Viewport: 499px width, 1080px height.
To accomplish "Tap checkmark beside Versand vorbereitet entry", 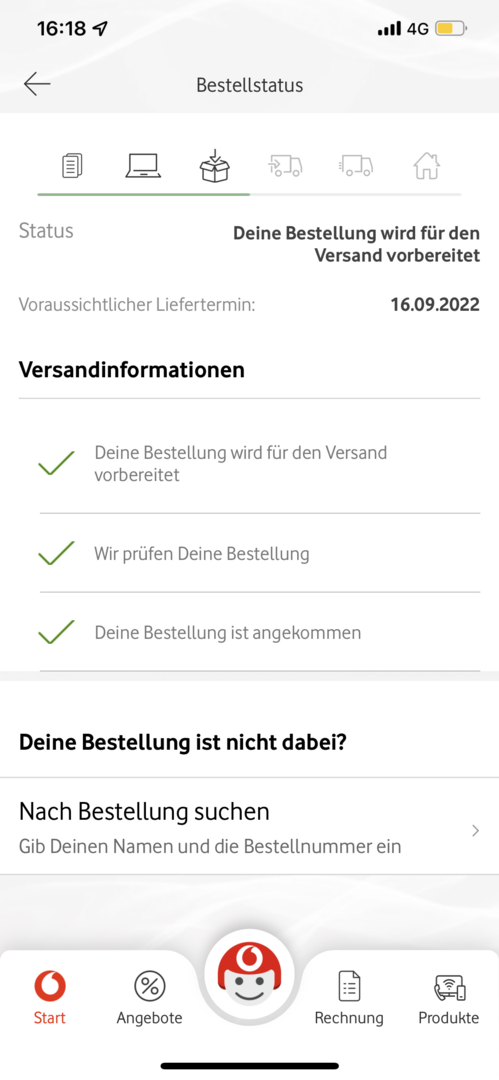I will pyautogui.click(x=57, y=463).
